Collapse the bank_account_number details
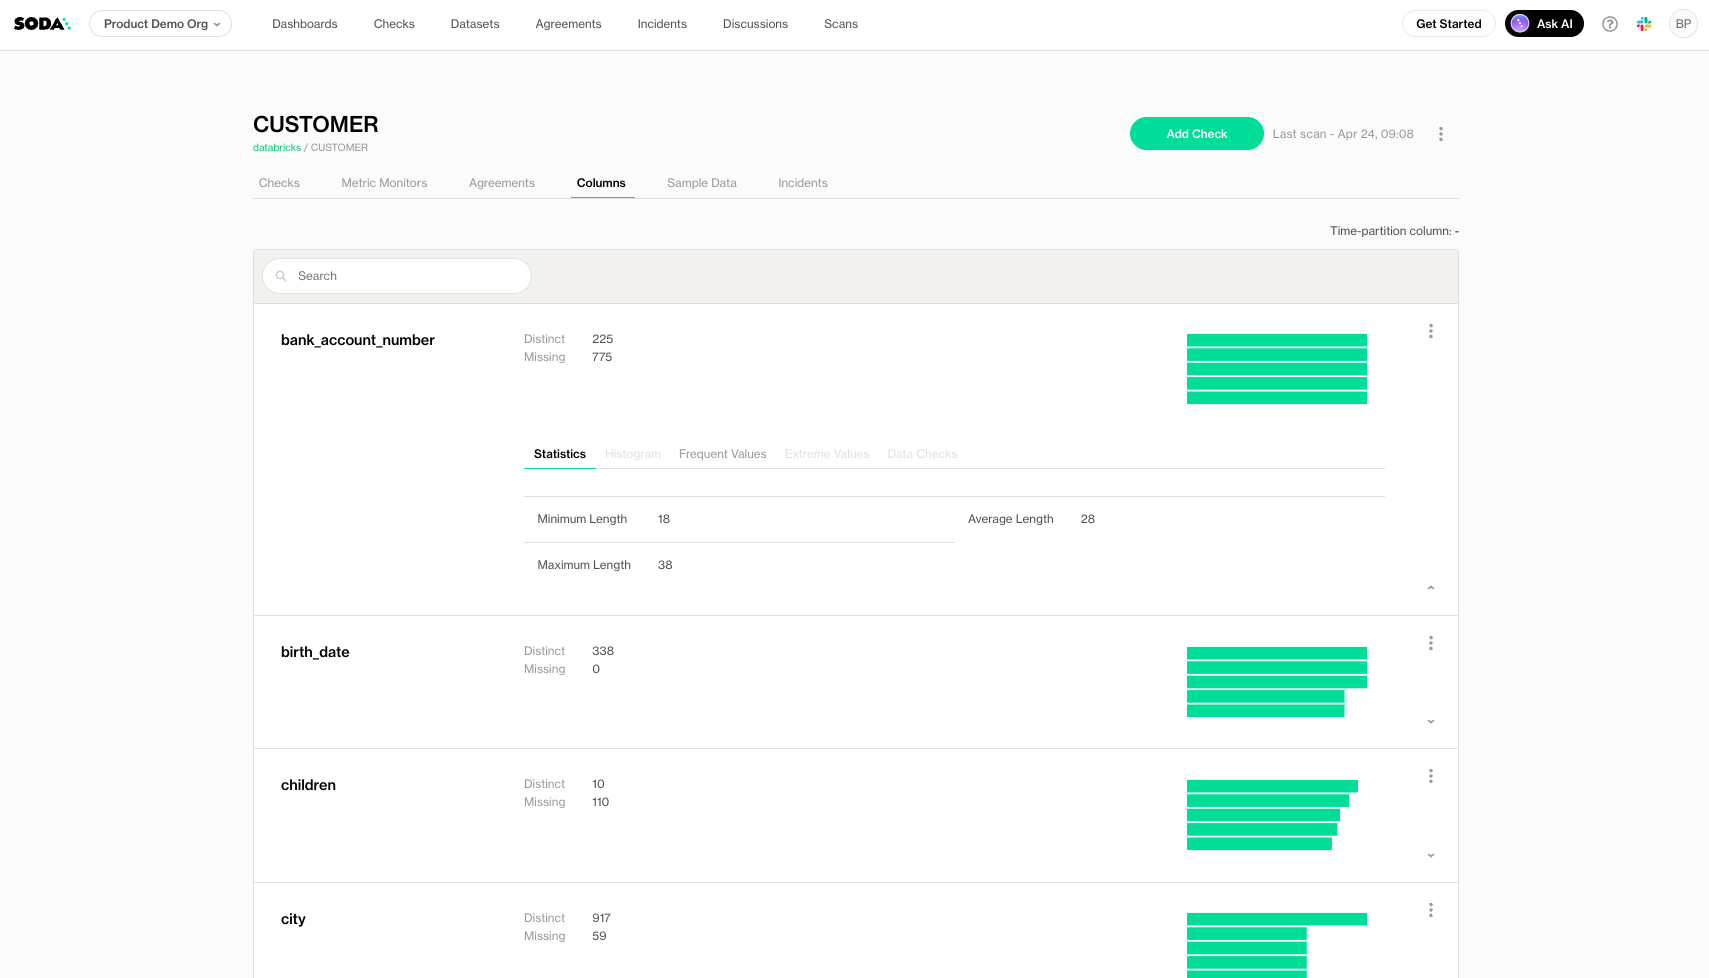Screen dimensions: 1709x978 1431,588
